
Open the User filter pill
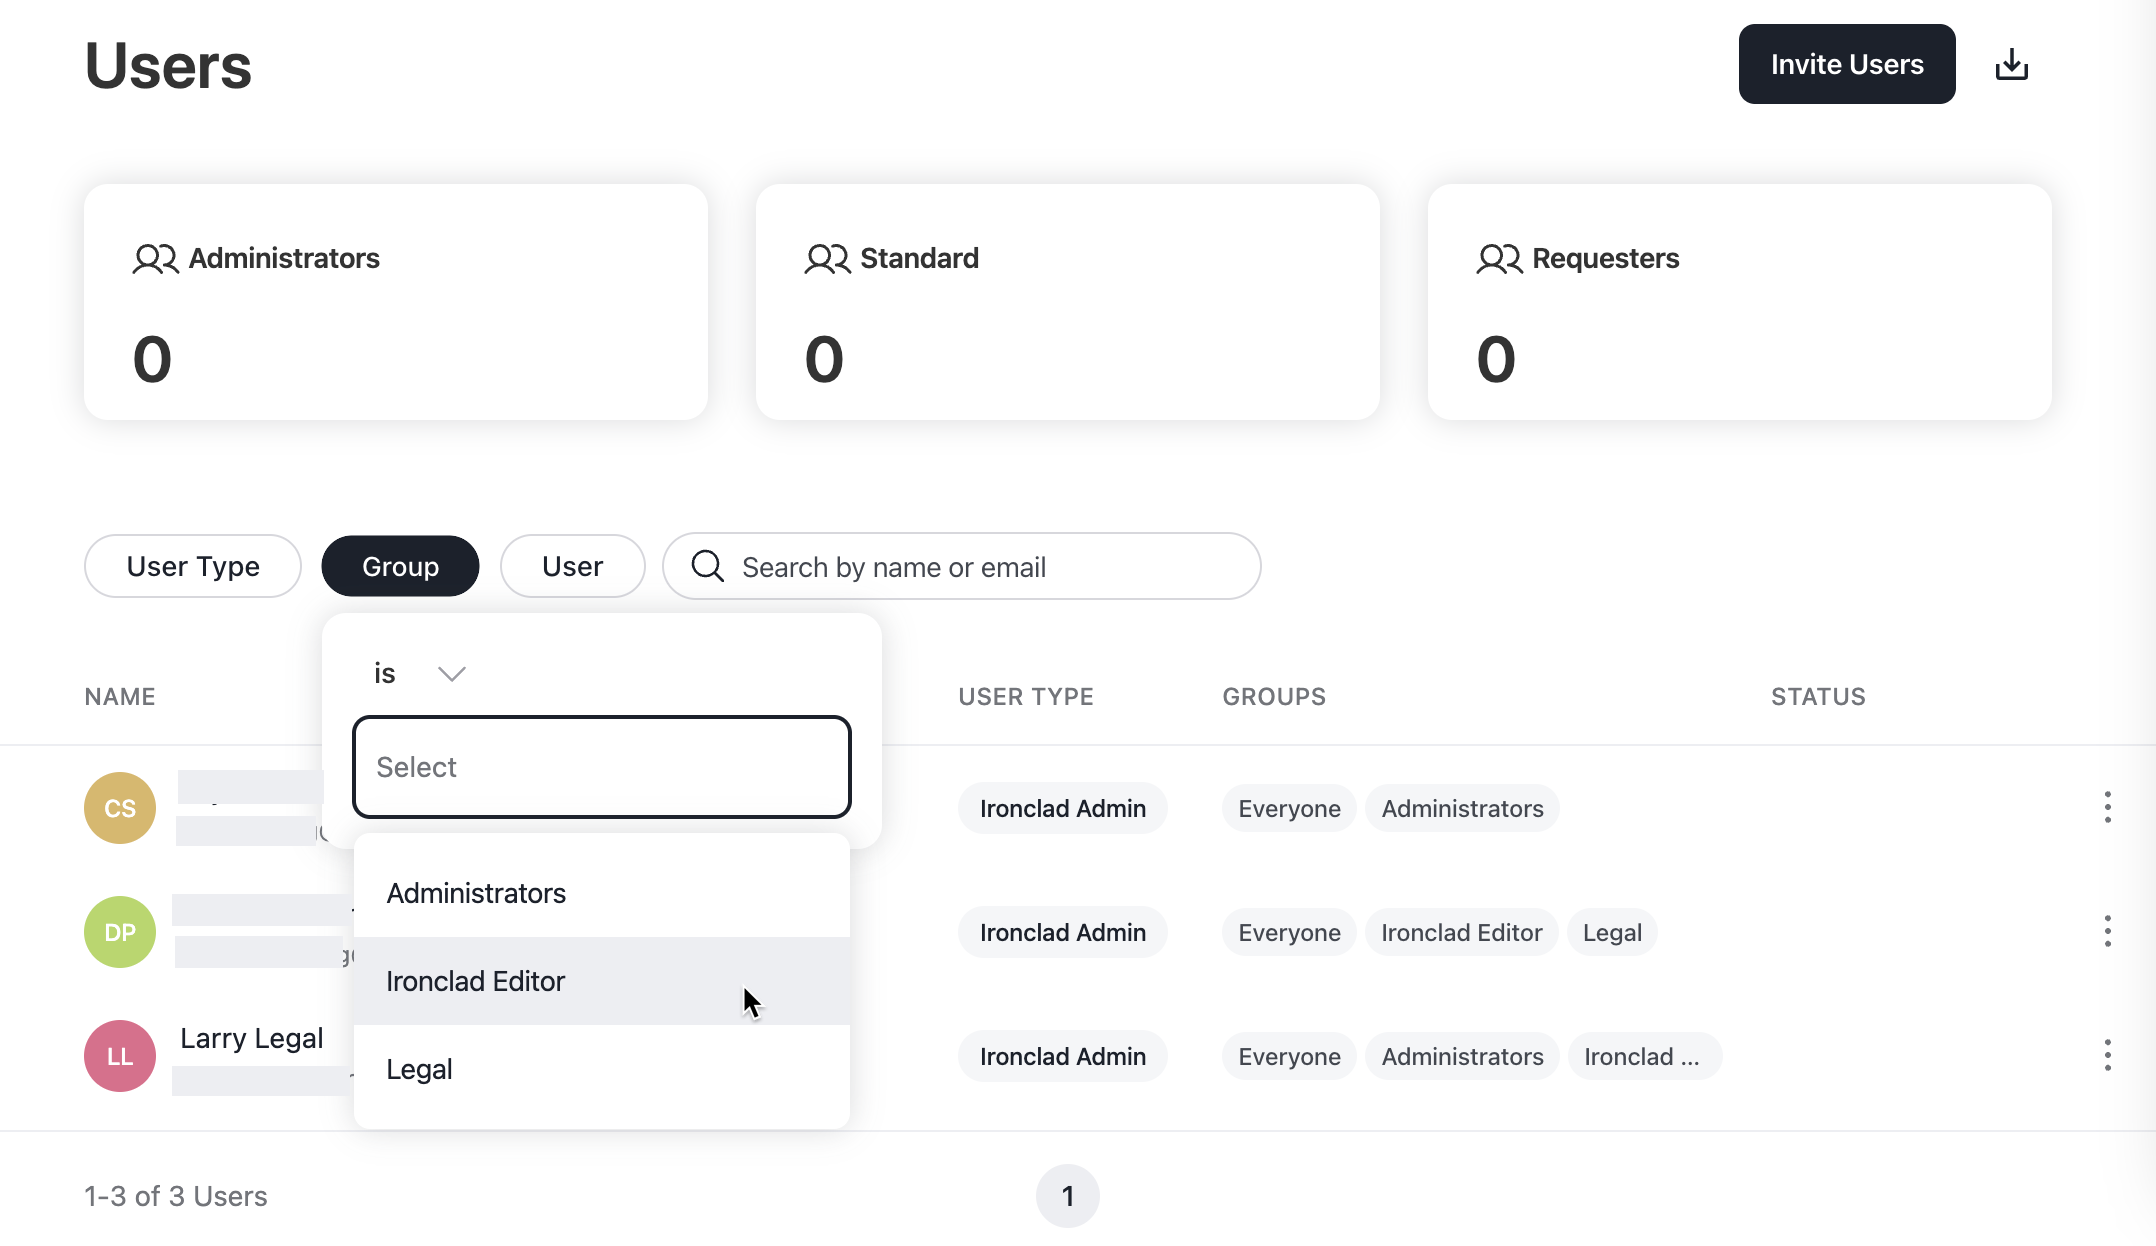tap(572, 566)
